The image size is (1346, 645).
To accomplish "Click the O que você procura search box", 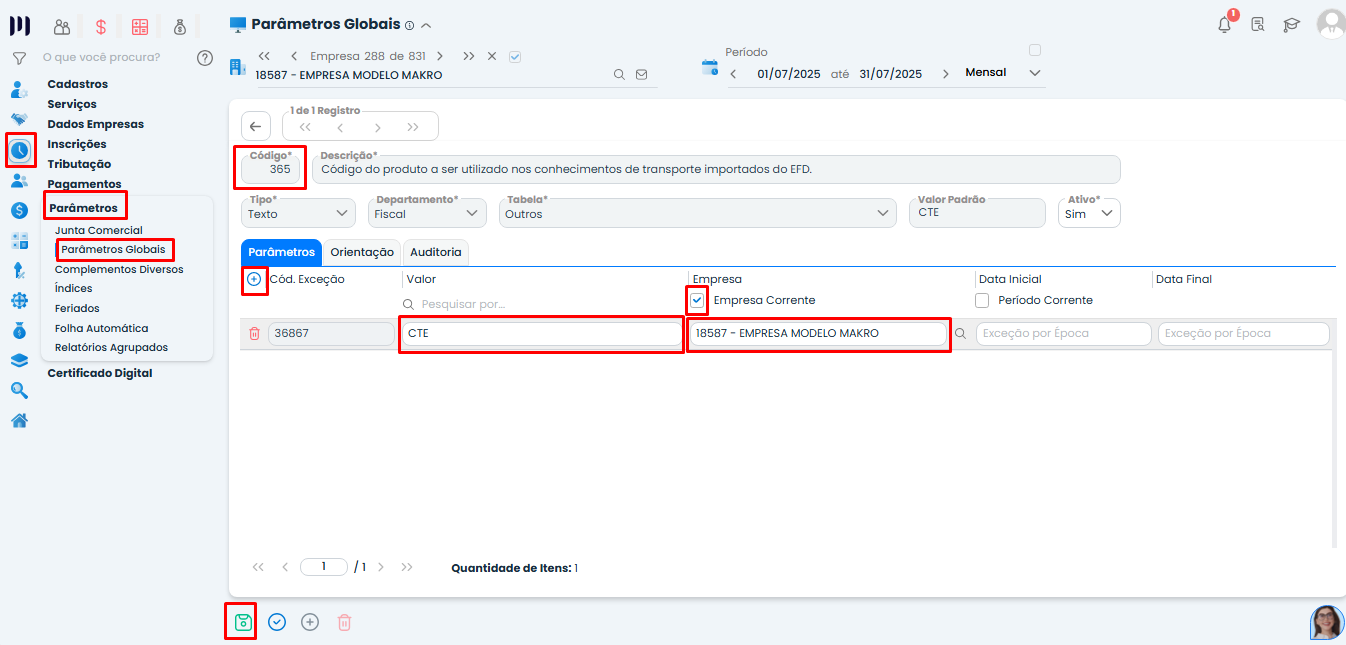I will (101, 58).
